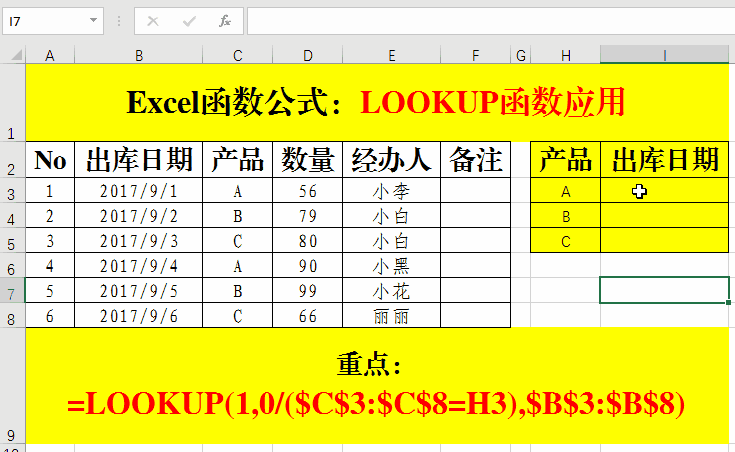735x452 pixels.
Task: Click the date cell 2017/9/2
Action: tap(139, 215)
